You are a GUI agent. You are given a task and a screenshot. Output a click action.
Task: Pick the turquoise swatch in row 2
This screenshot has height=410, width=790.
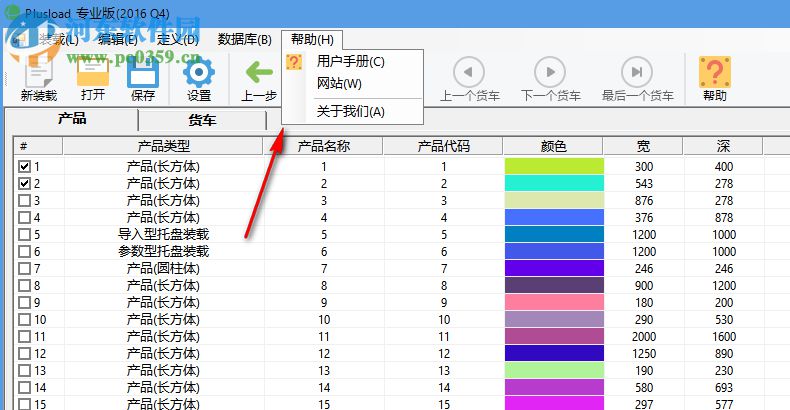click(x=554, y=183)
